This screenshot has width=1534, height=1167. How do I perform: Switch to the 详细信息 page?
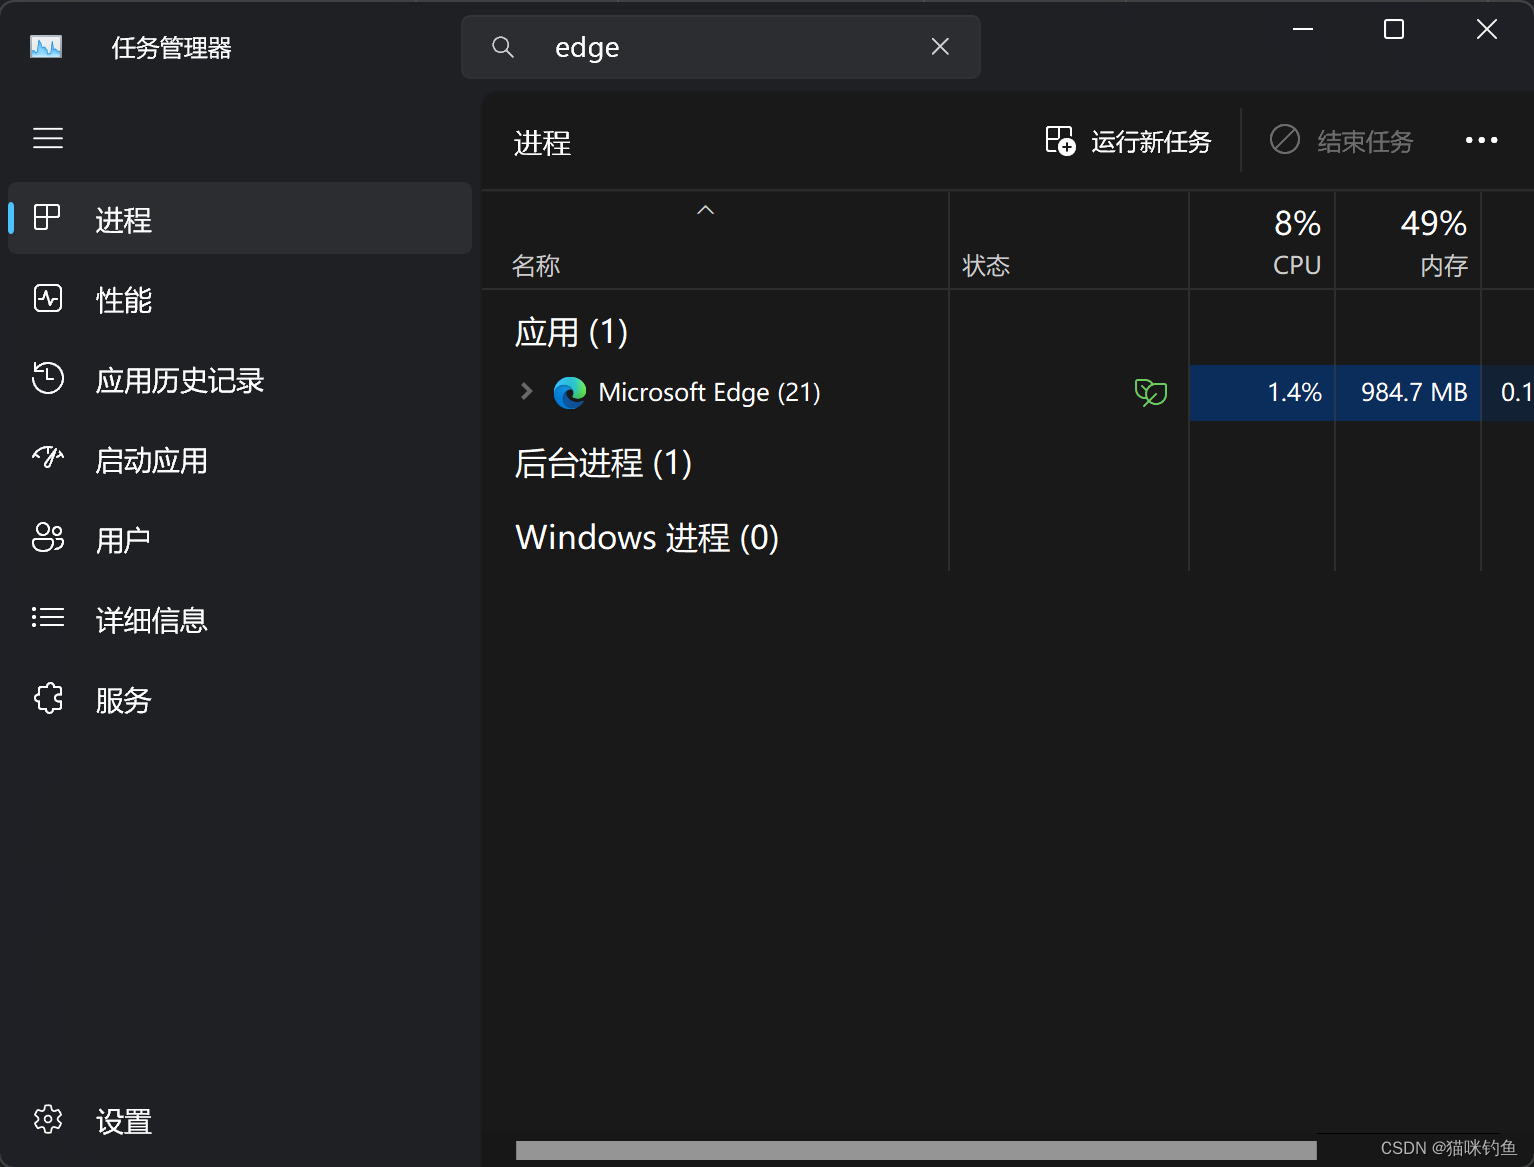click(x=240, y=619)
